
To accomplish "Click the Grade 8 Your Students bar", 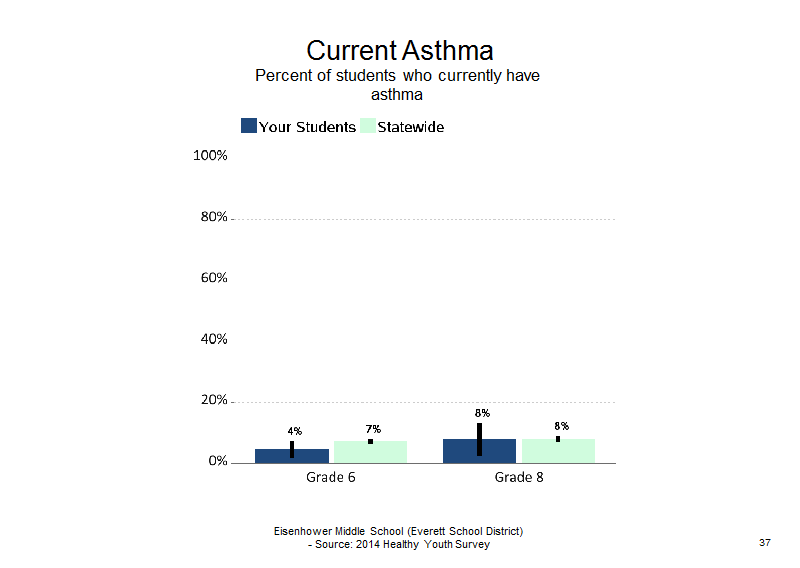I will [479, 451].
